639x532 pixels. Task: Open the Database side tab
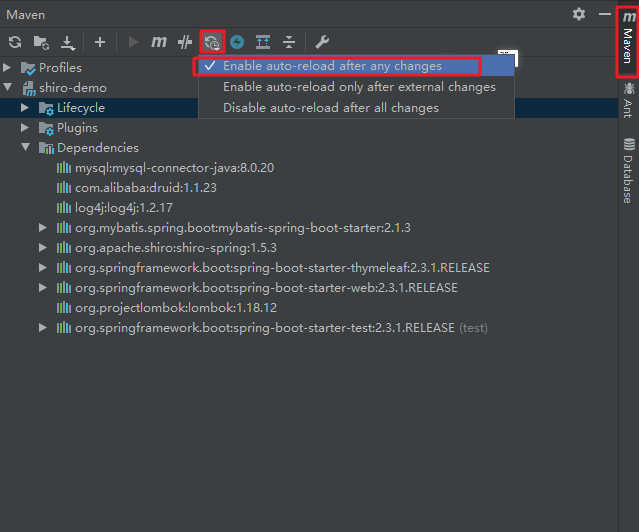coord(628,171)
